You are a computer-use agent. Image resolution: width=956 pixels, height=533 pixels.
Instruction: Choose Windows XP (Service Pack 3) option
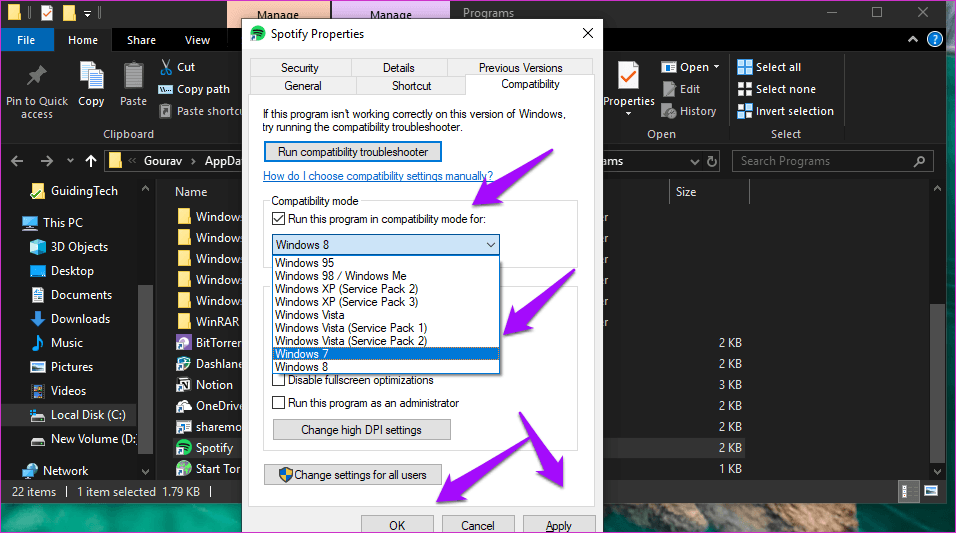click(385, 302)
